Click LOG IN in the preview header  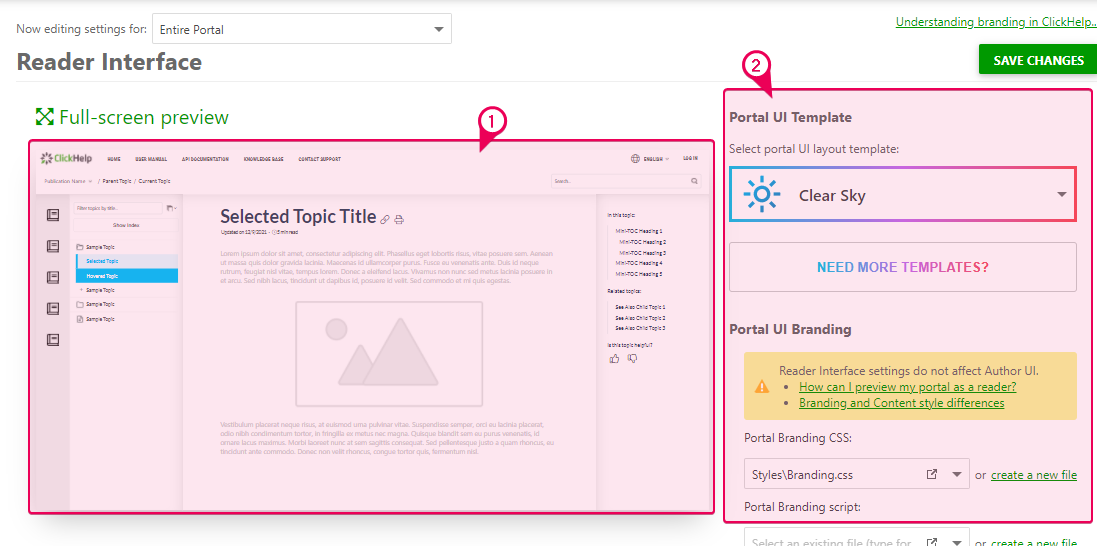[x=691, y=159]
